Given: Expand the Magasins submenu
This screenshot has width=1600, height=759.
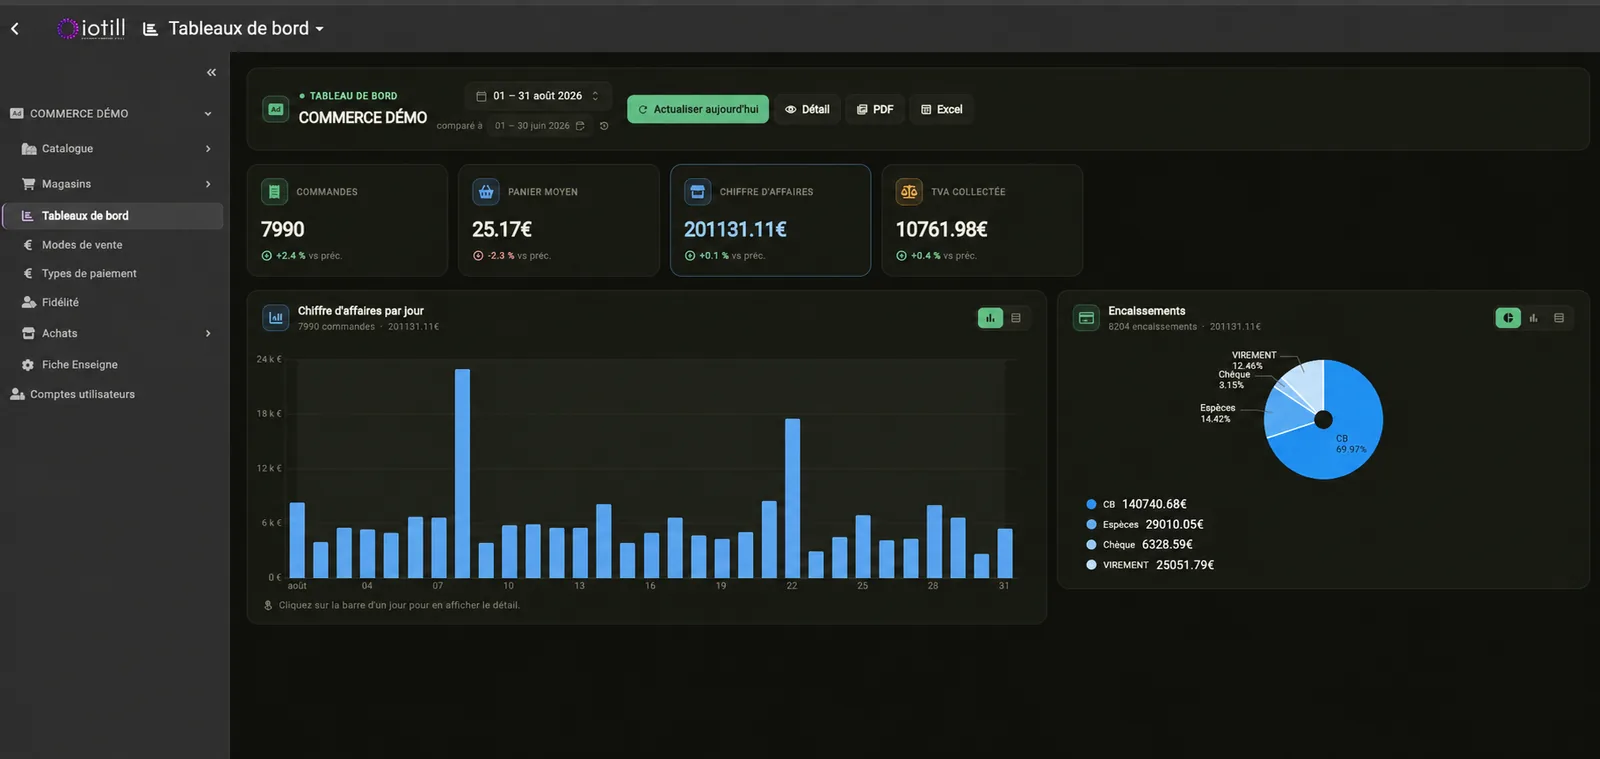Looking at the screenshot, I should pyautogui.click(x=208, y=184).
